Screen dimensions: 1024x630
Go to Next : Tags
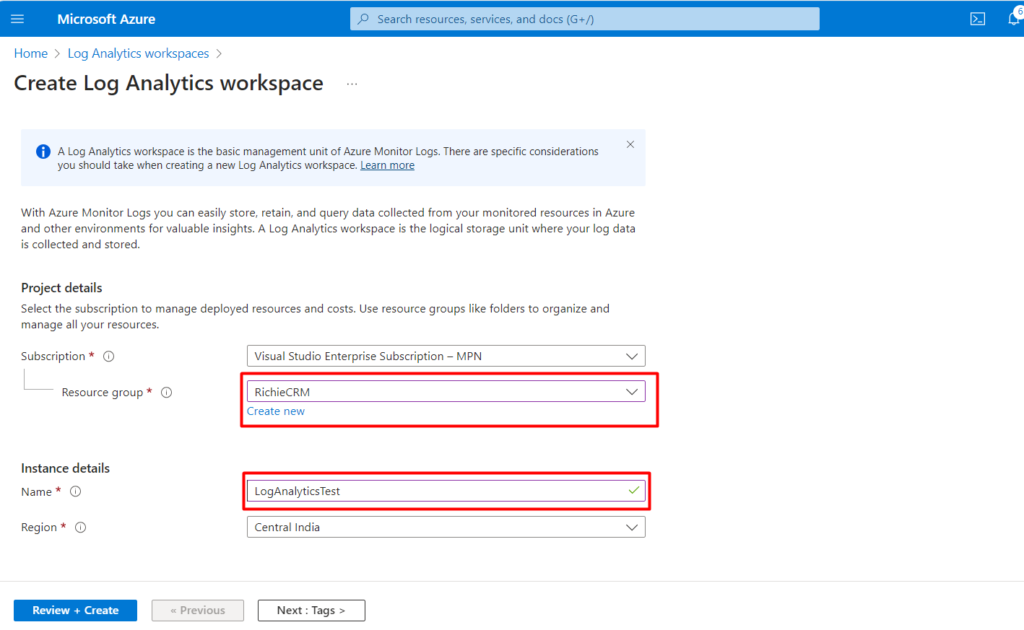(312, 610)
